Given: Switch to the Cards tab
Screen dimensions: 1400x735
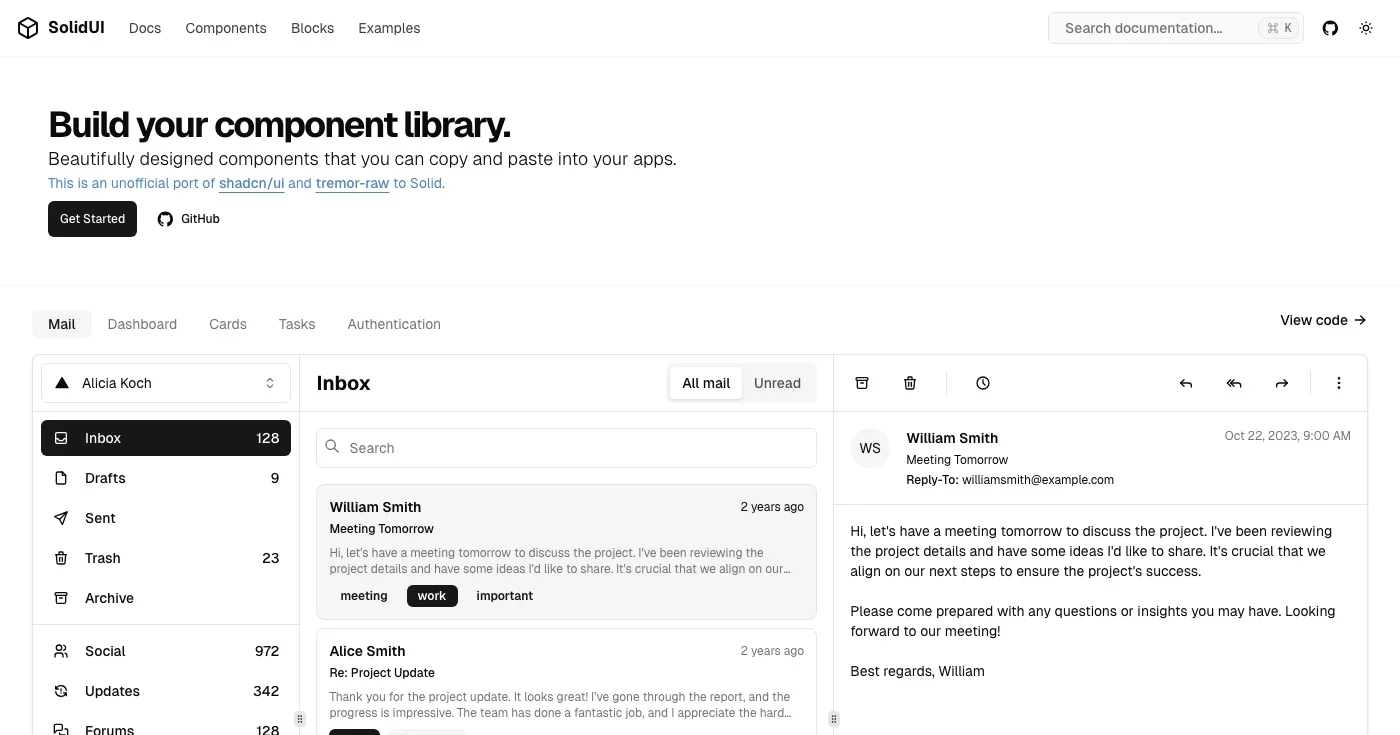Looking at the screenshot, I should (228, 324).
